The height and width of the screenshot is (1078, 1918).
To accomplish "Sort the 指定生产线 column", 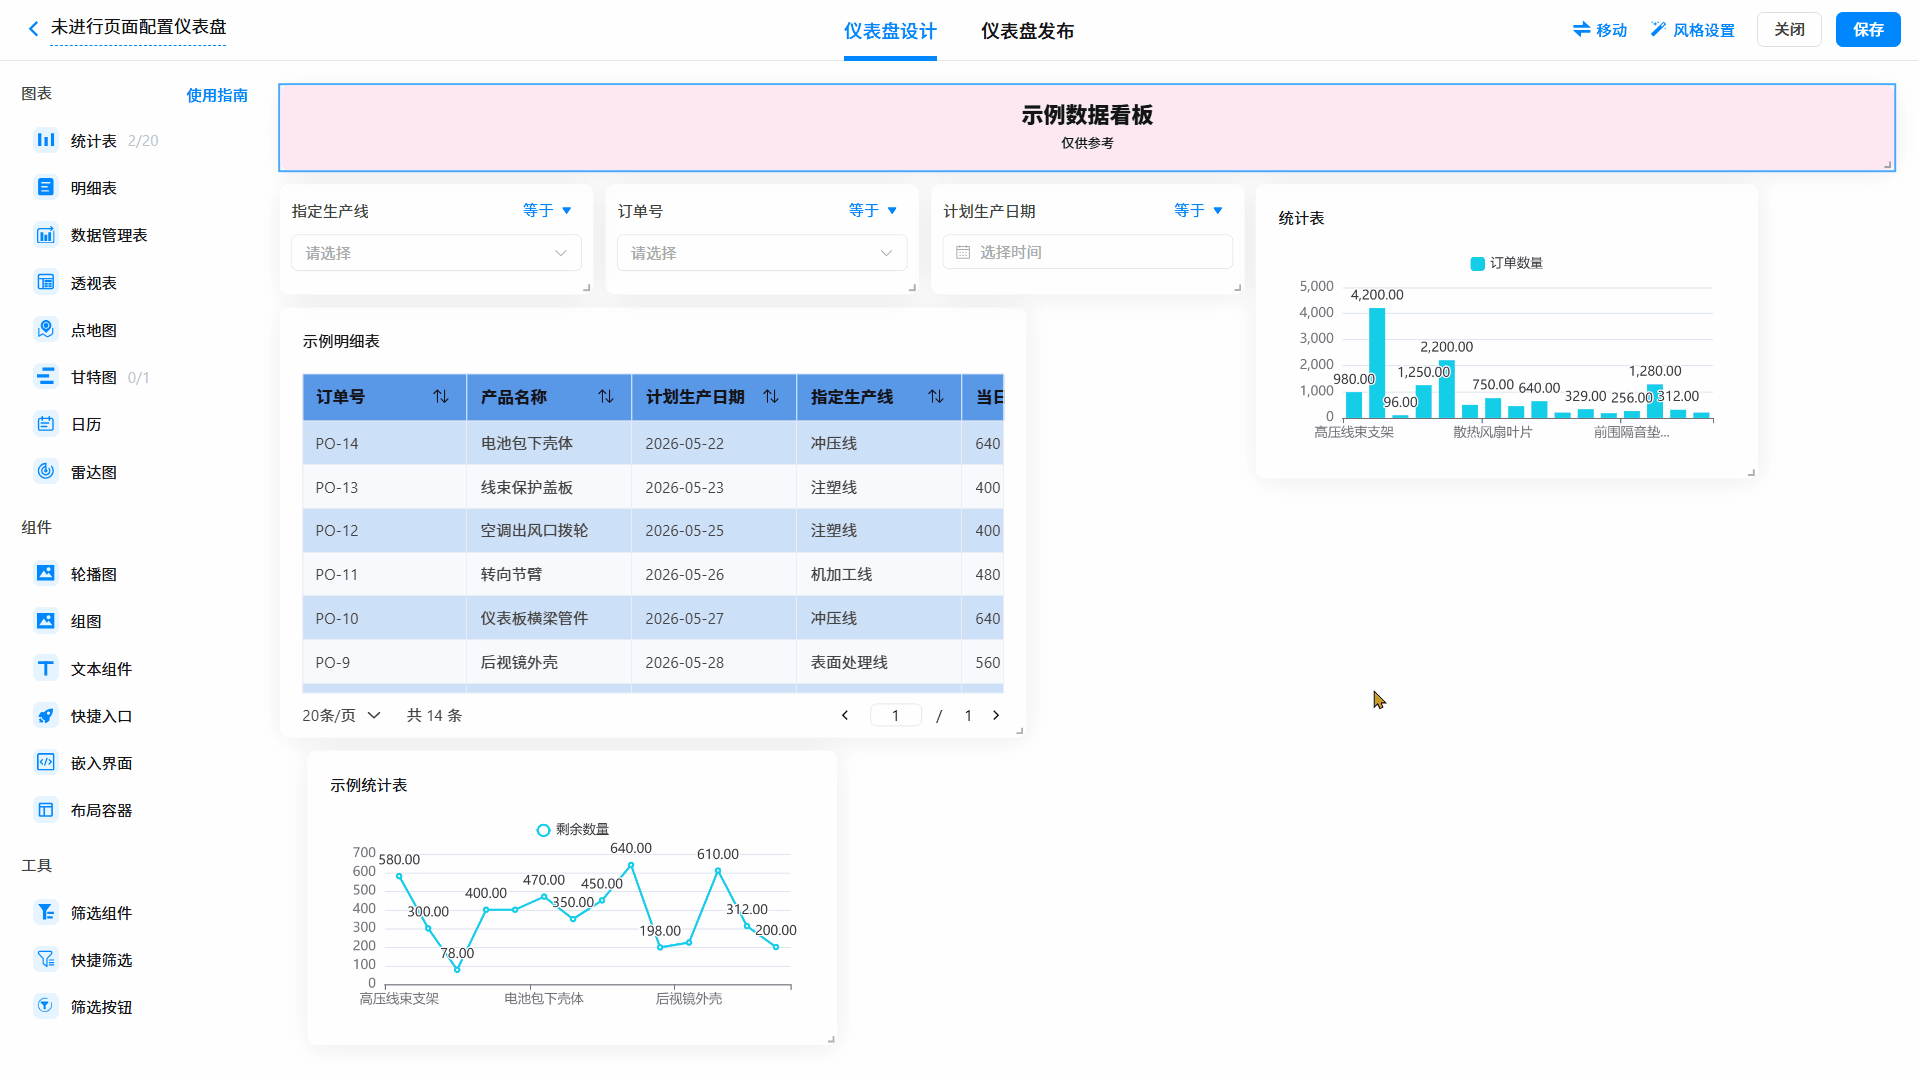I will 936,397.
